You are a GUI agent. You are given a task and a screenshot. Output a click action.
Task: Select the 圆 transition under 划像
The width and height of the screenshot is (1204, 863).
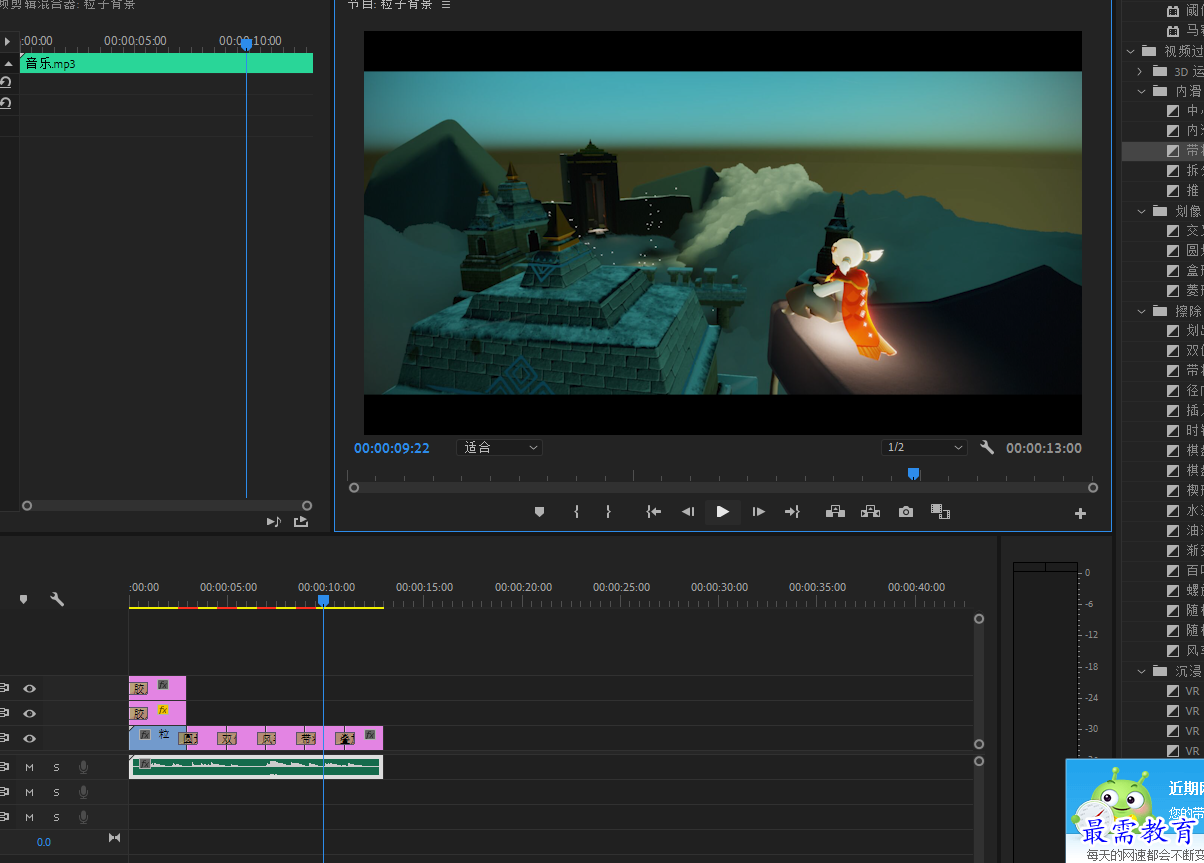1185,251
